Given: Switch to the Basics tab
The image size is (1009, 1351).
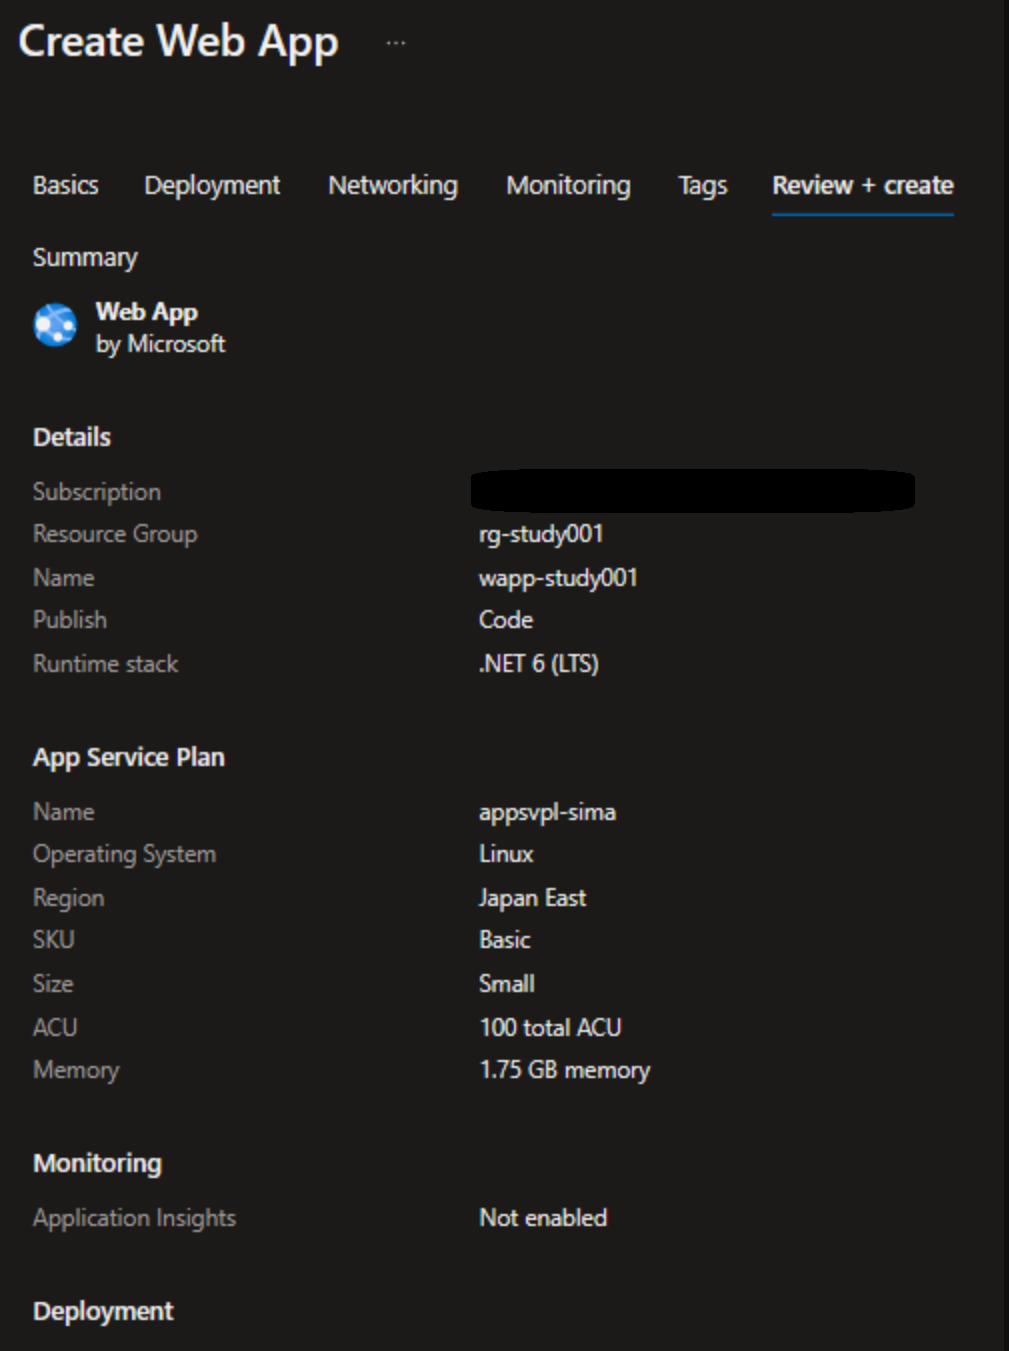Looking at the screenshot, I should click(x=66, y=185).
